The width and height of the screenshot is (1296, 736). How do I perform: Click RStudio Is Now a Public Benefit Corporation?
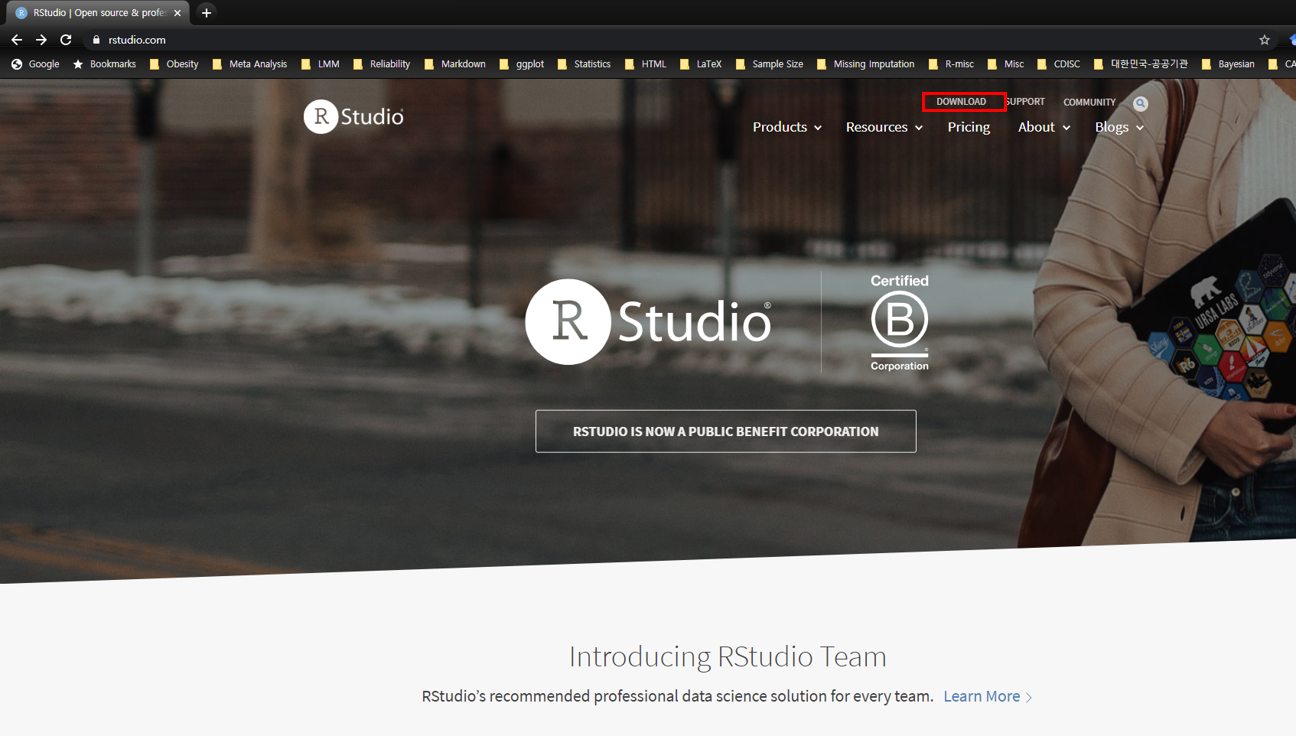coord(726,431)
